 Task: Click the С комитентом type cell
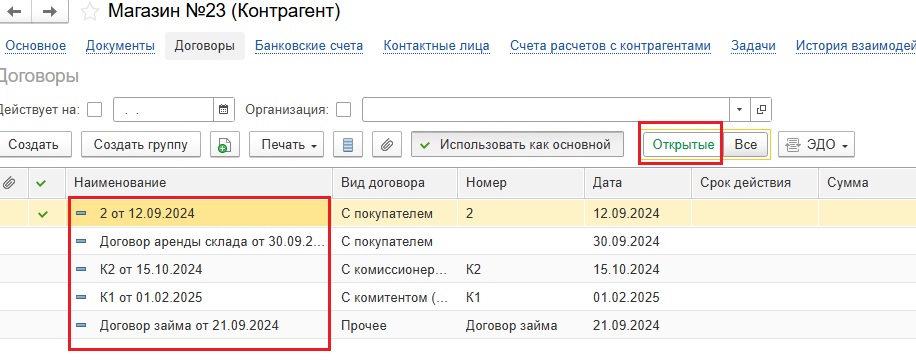pos(395,297)
